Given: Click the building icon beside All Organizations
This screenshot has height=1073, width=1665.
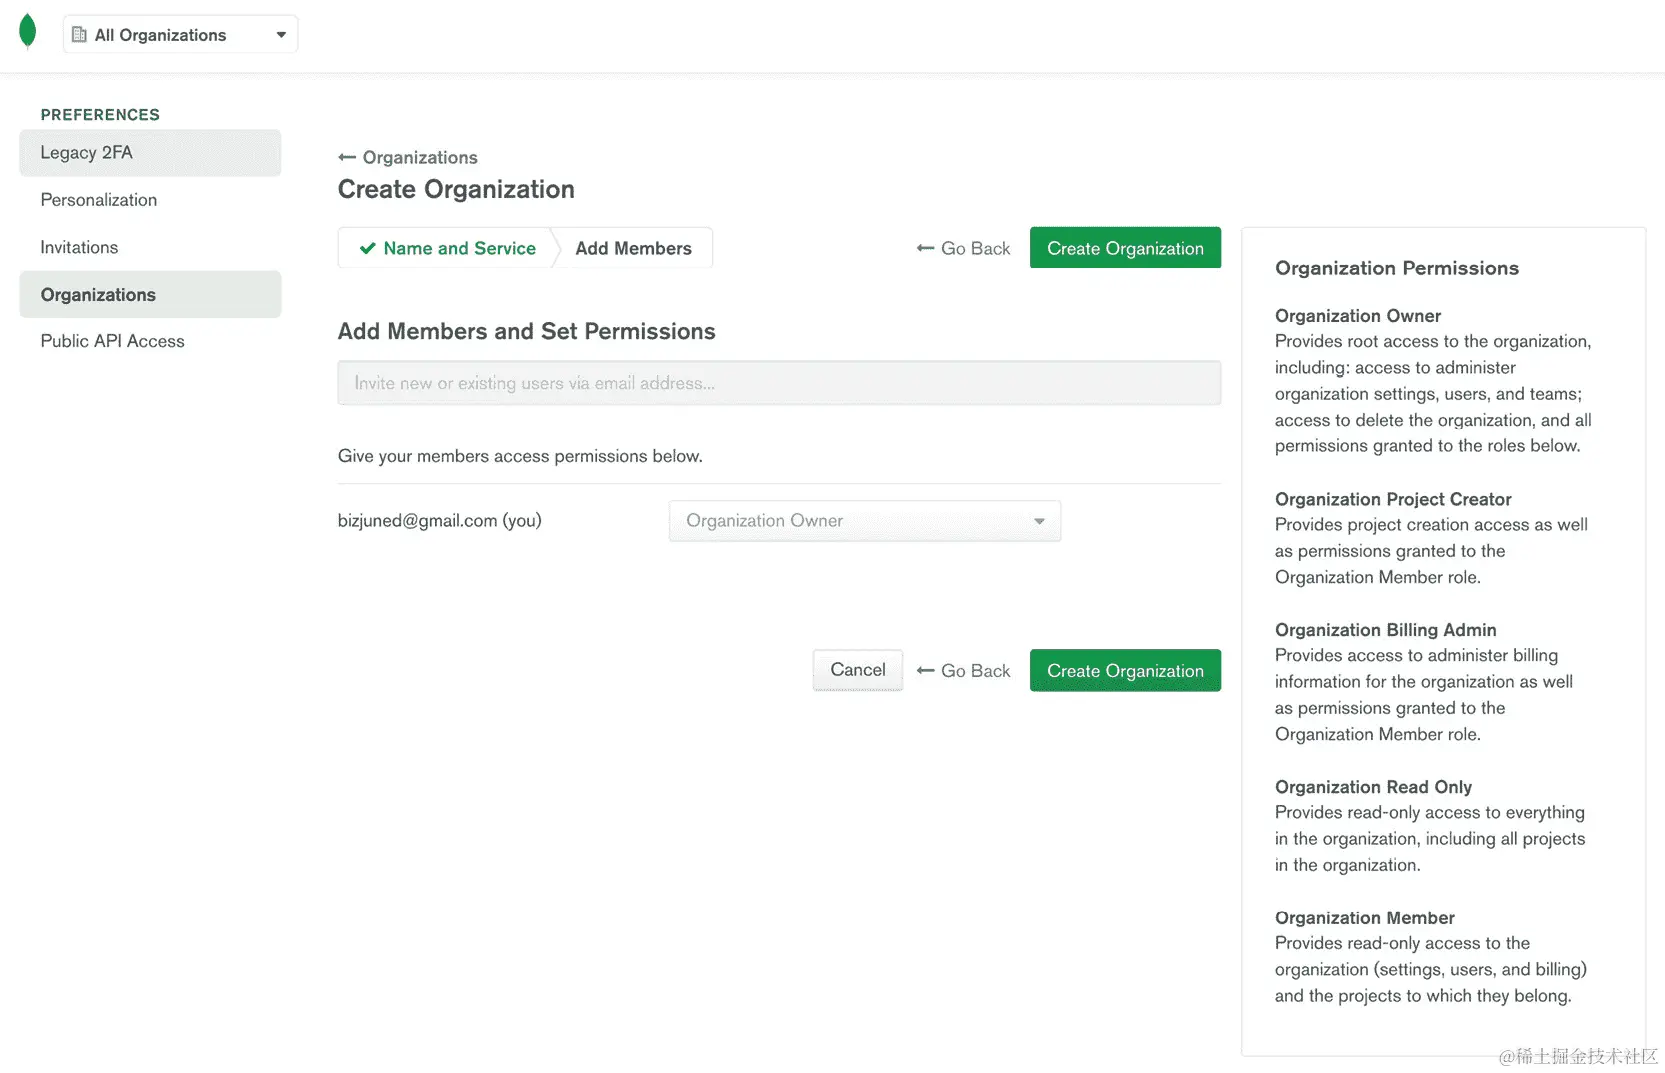Looking at the screenshot, I should point(79,35).
